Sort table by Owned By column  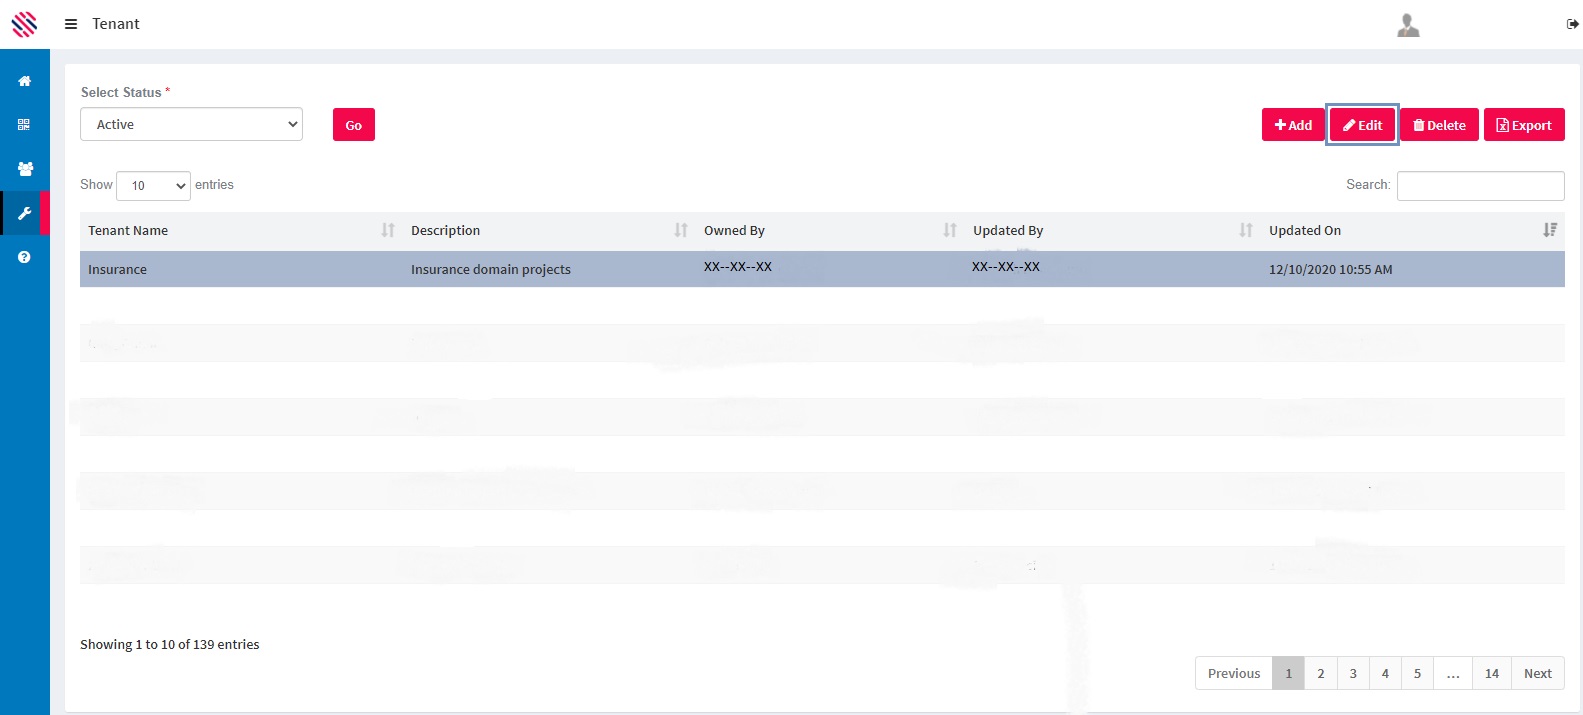pos(734,231)
